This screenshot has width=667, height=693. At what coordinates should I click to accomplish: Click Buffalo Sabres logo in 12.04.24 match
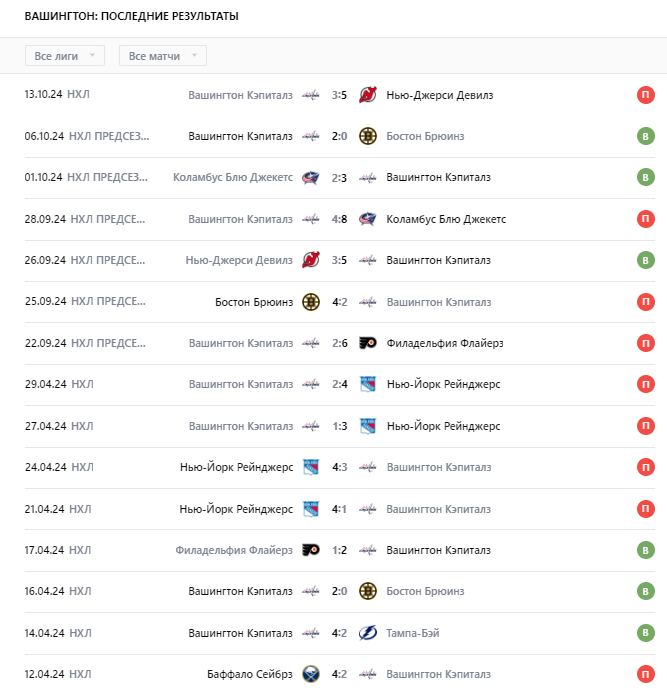click(310, 674)
